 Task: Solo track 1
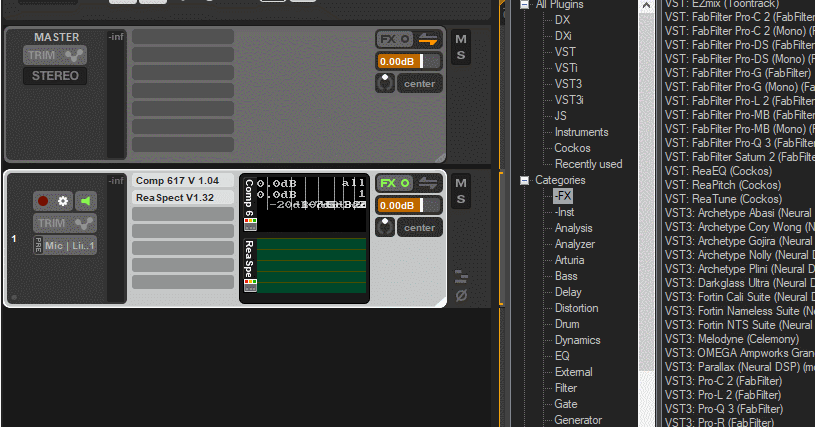pyautogui.click(x=461, y=199)
